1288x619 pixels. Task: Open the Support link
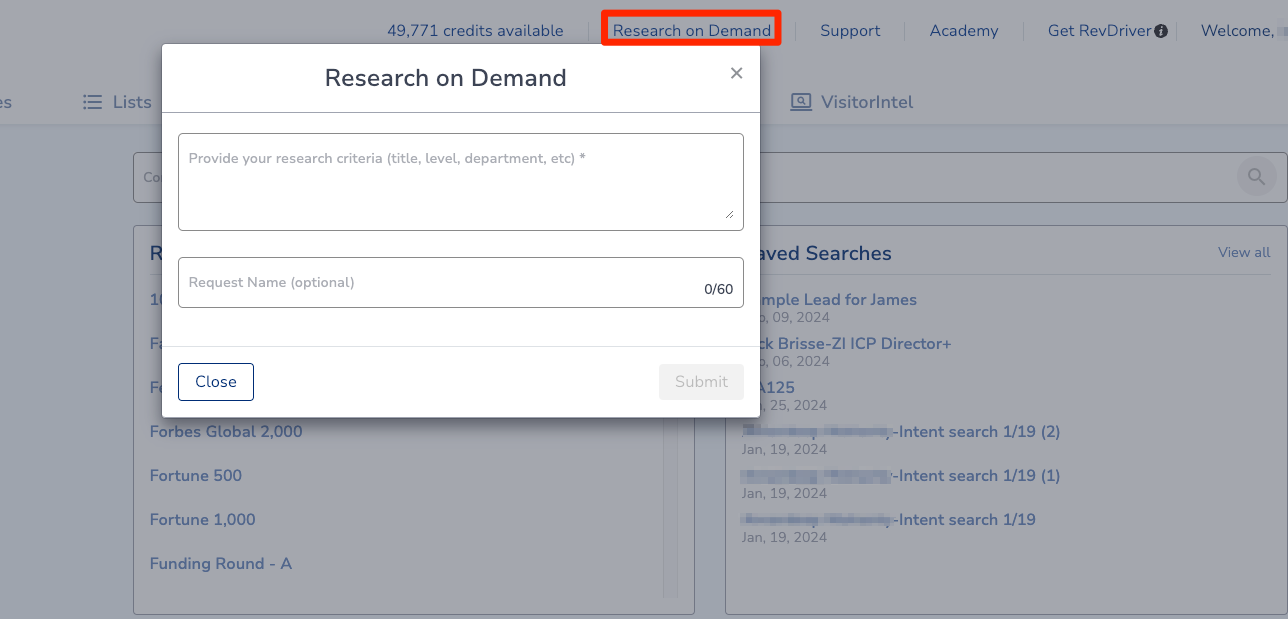tap(850, 31)
